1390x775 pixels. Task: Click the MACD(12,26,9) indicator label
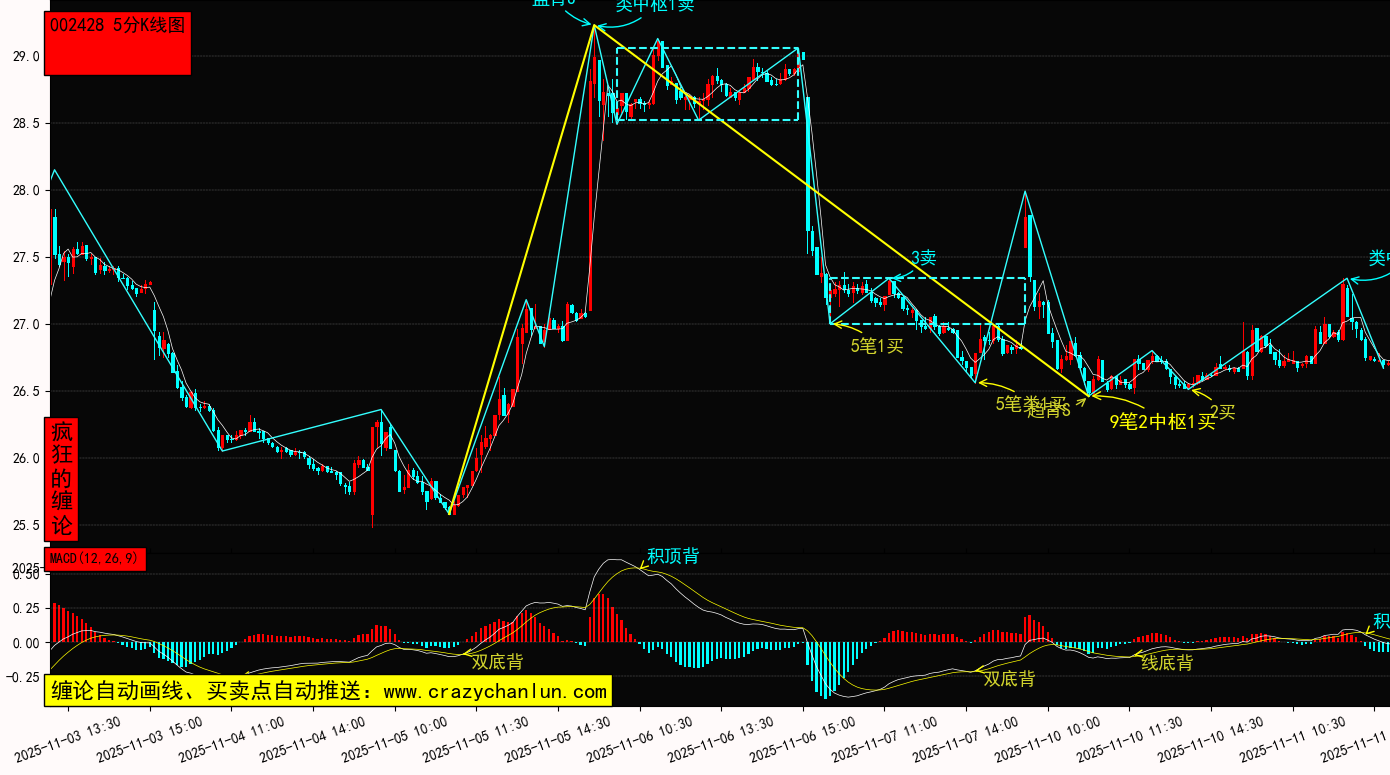tap(95, 559)
